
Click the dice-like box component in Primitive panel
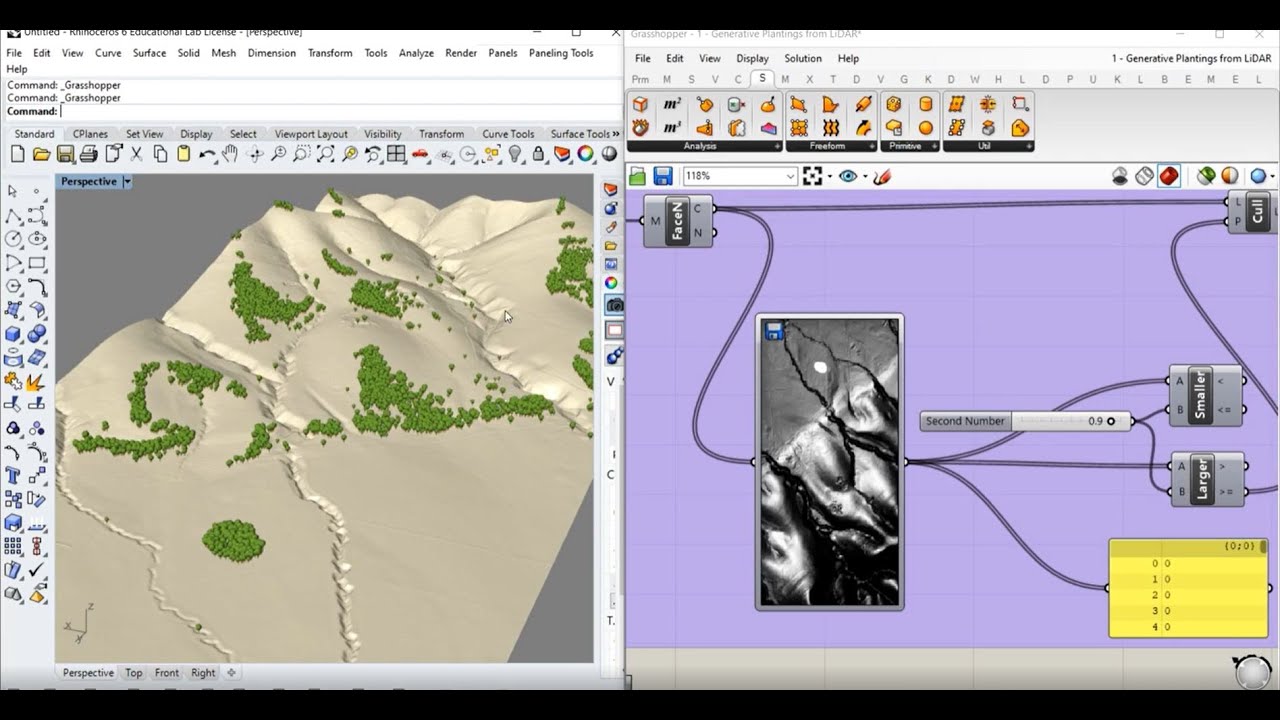(x=894, y=104)
